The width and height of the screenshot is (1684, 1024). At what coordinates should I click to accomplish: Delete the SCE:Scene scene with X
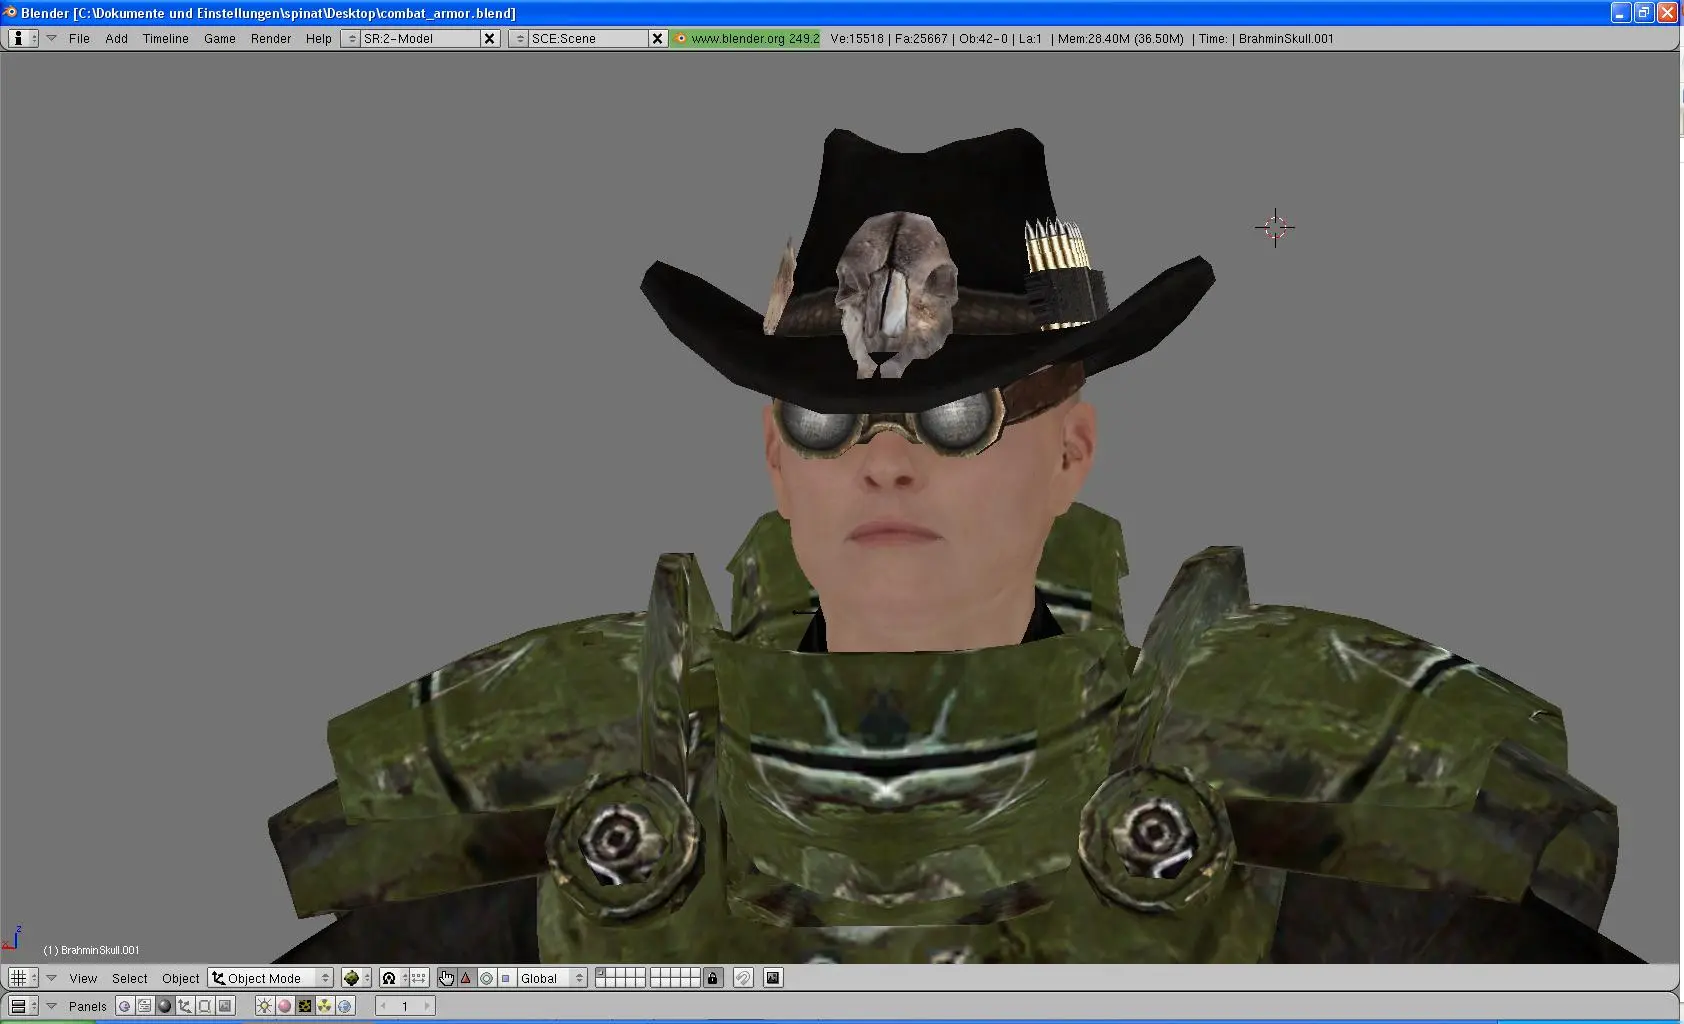(657, 38)
